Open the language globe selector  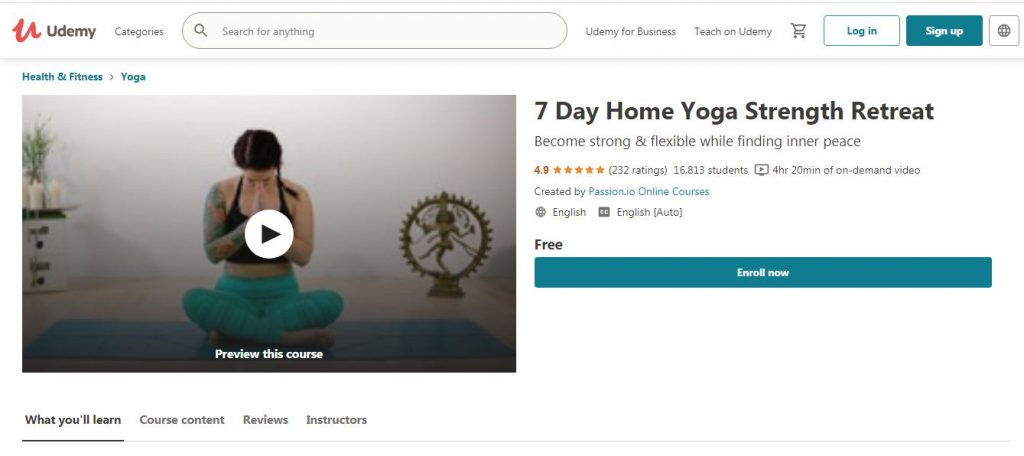[1004, 31]
